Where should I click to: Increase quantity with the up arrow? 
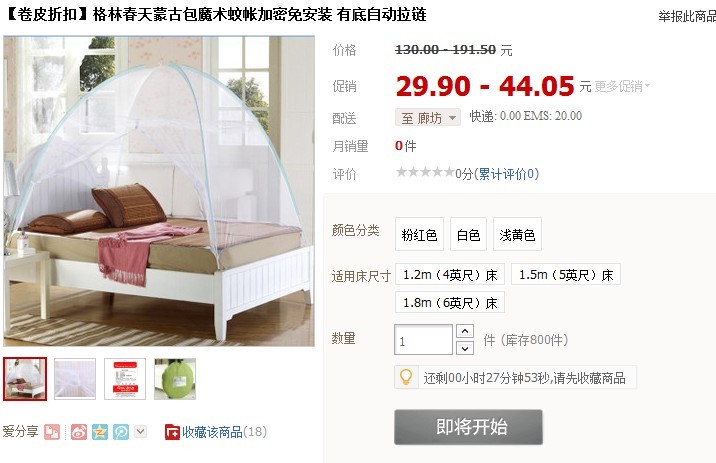[x=465, y=331]
